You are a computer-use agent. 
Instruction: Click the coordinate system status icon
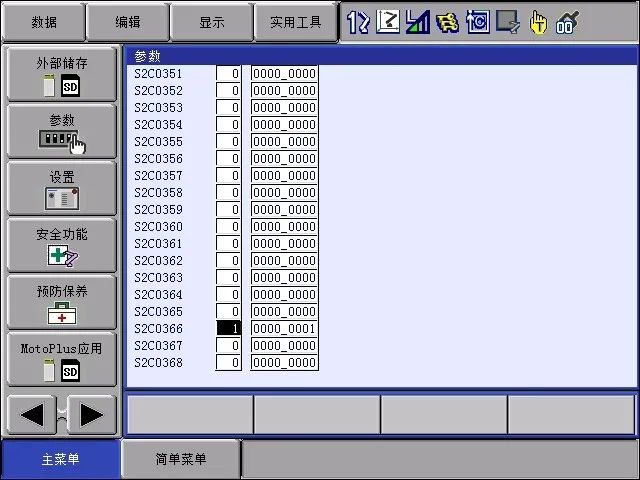(388, 22)
